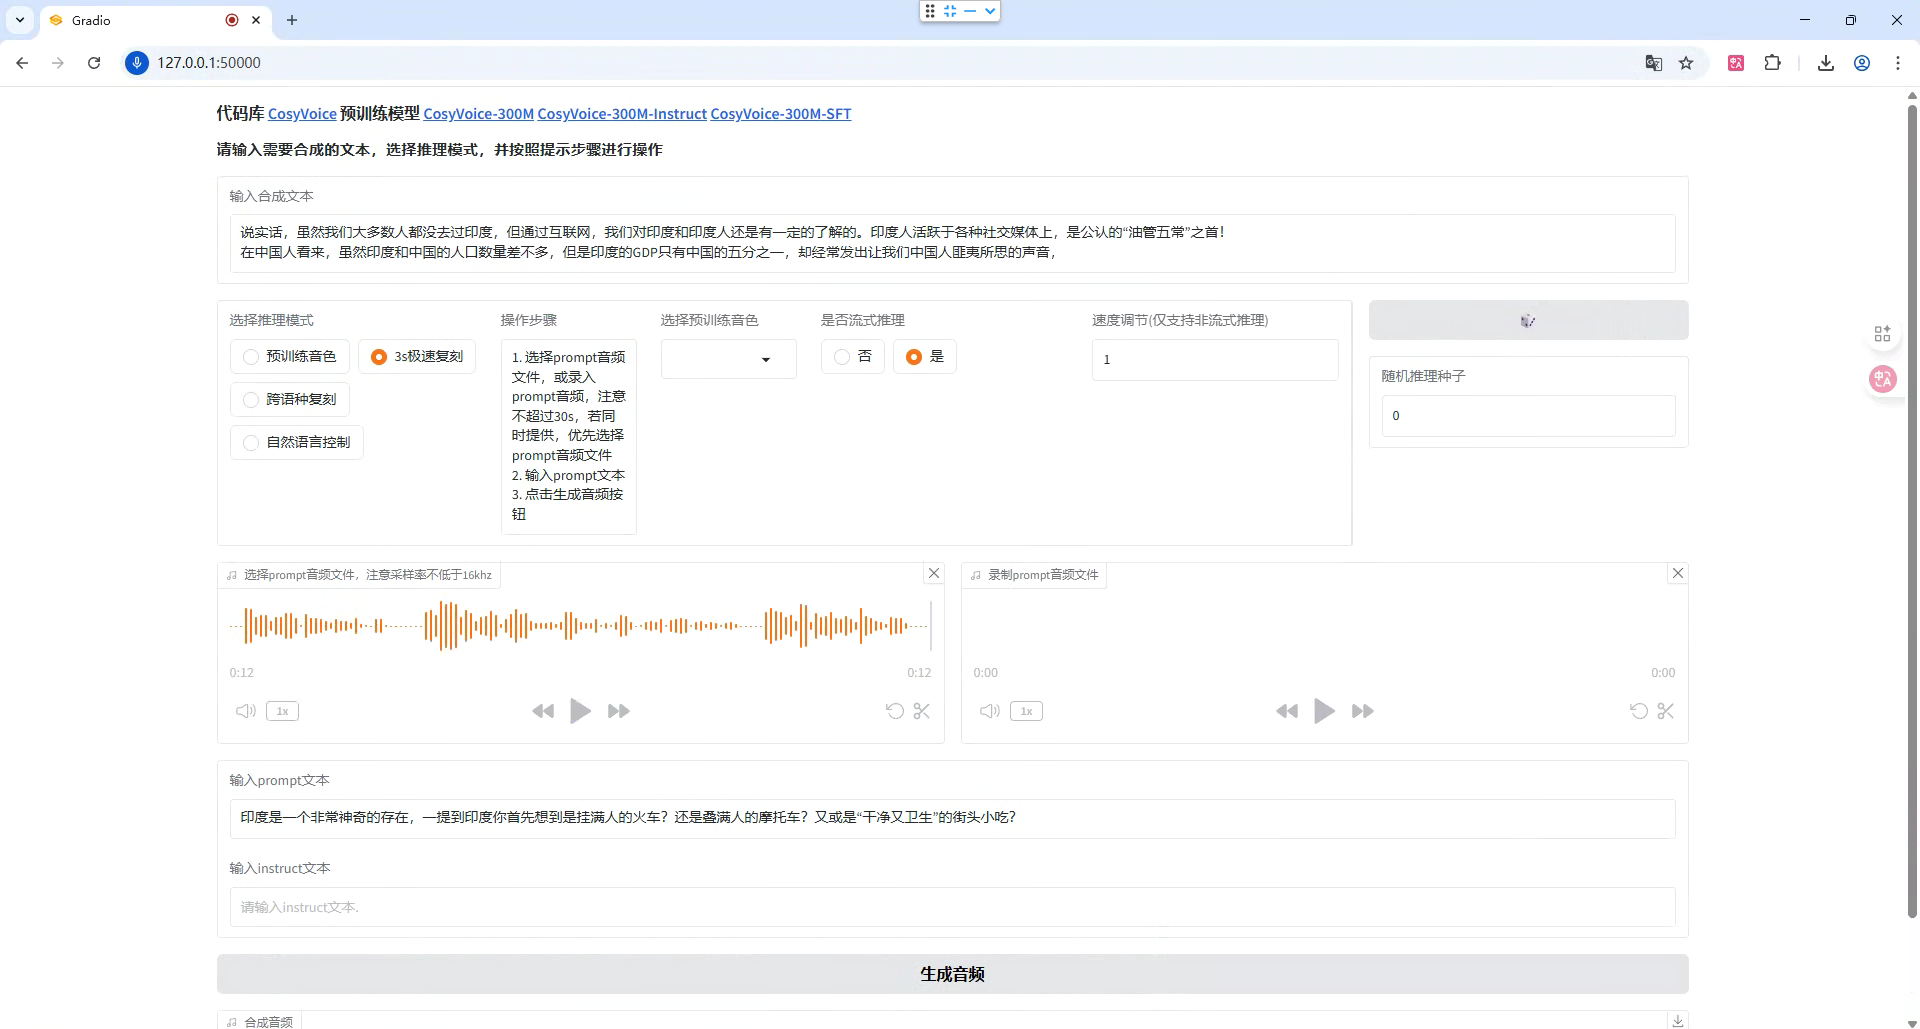
Task: Undo edits on recorded prompt audio
Action: (1639, 711)
